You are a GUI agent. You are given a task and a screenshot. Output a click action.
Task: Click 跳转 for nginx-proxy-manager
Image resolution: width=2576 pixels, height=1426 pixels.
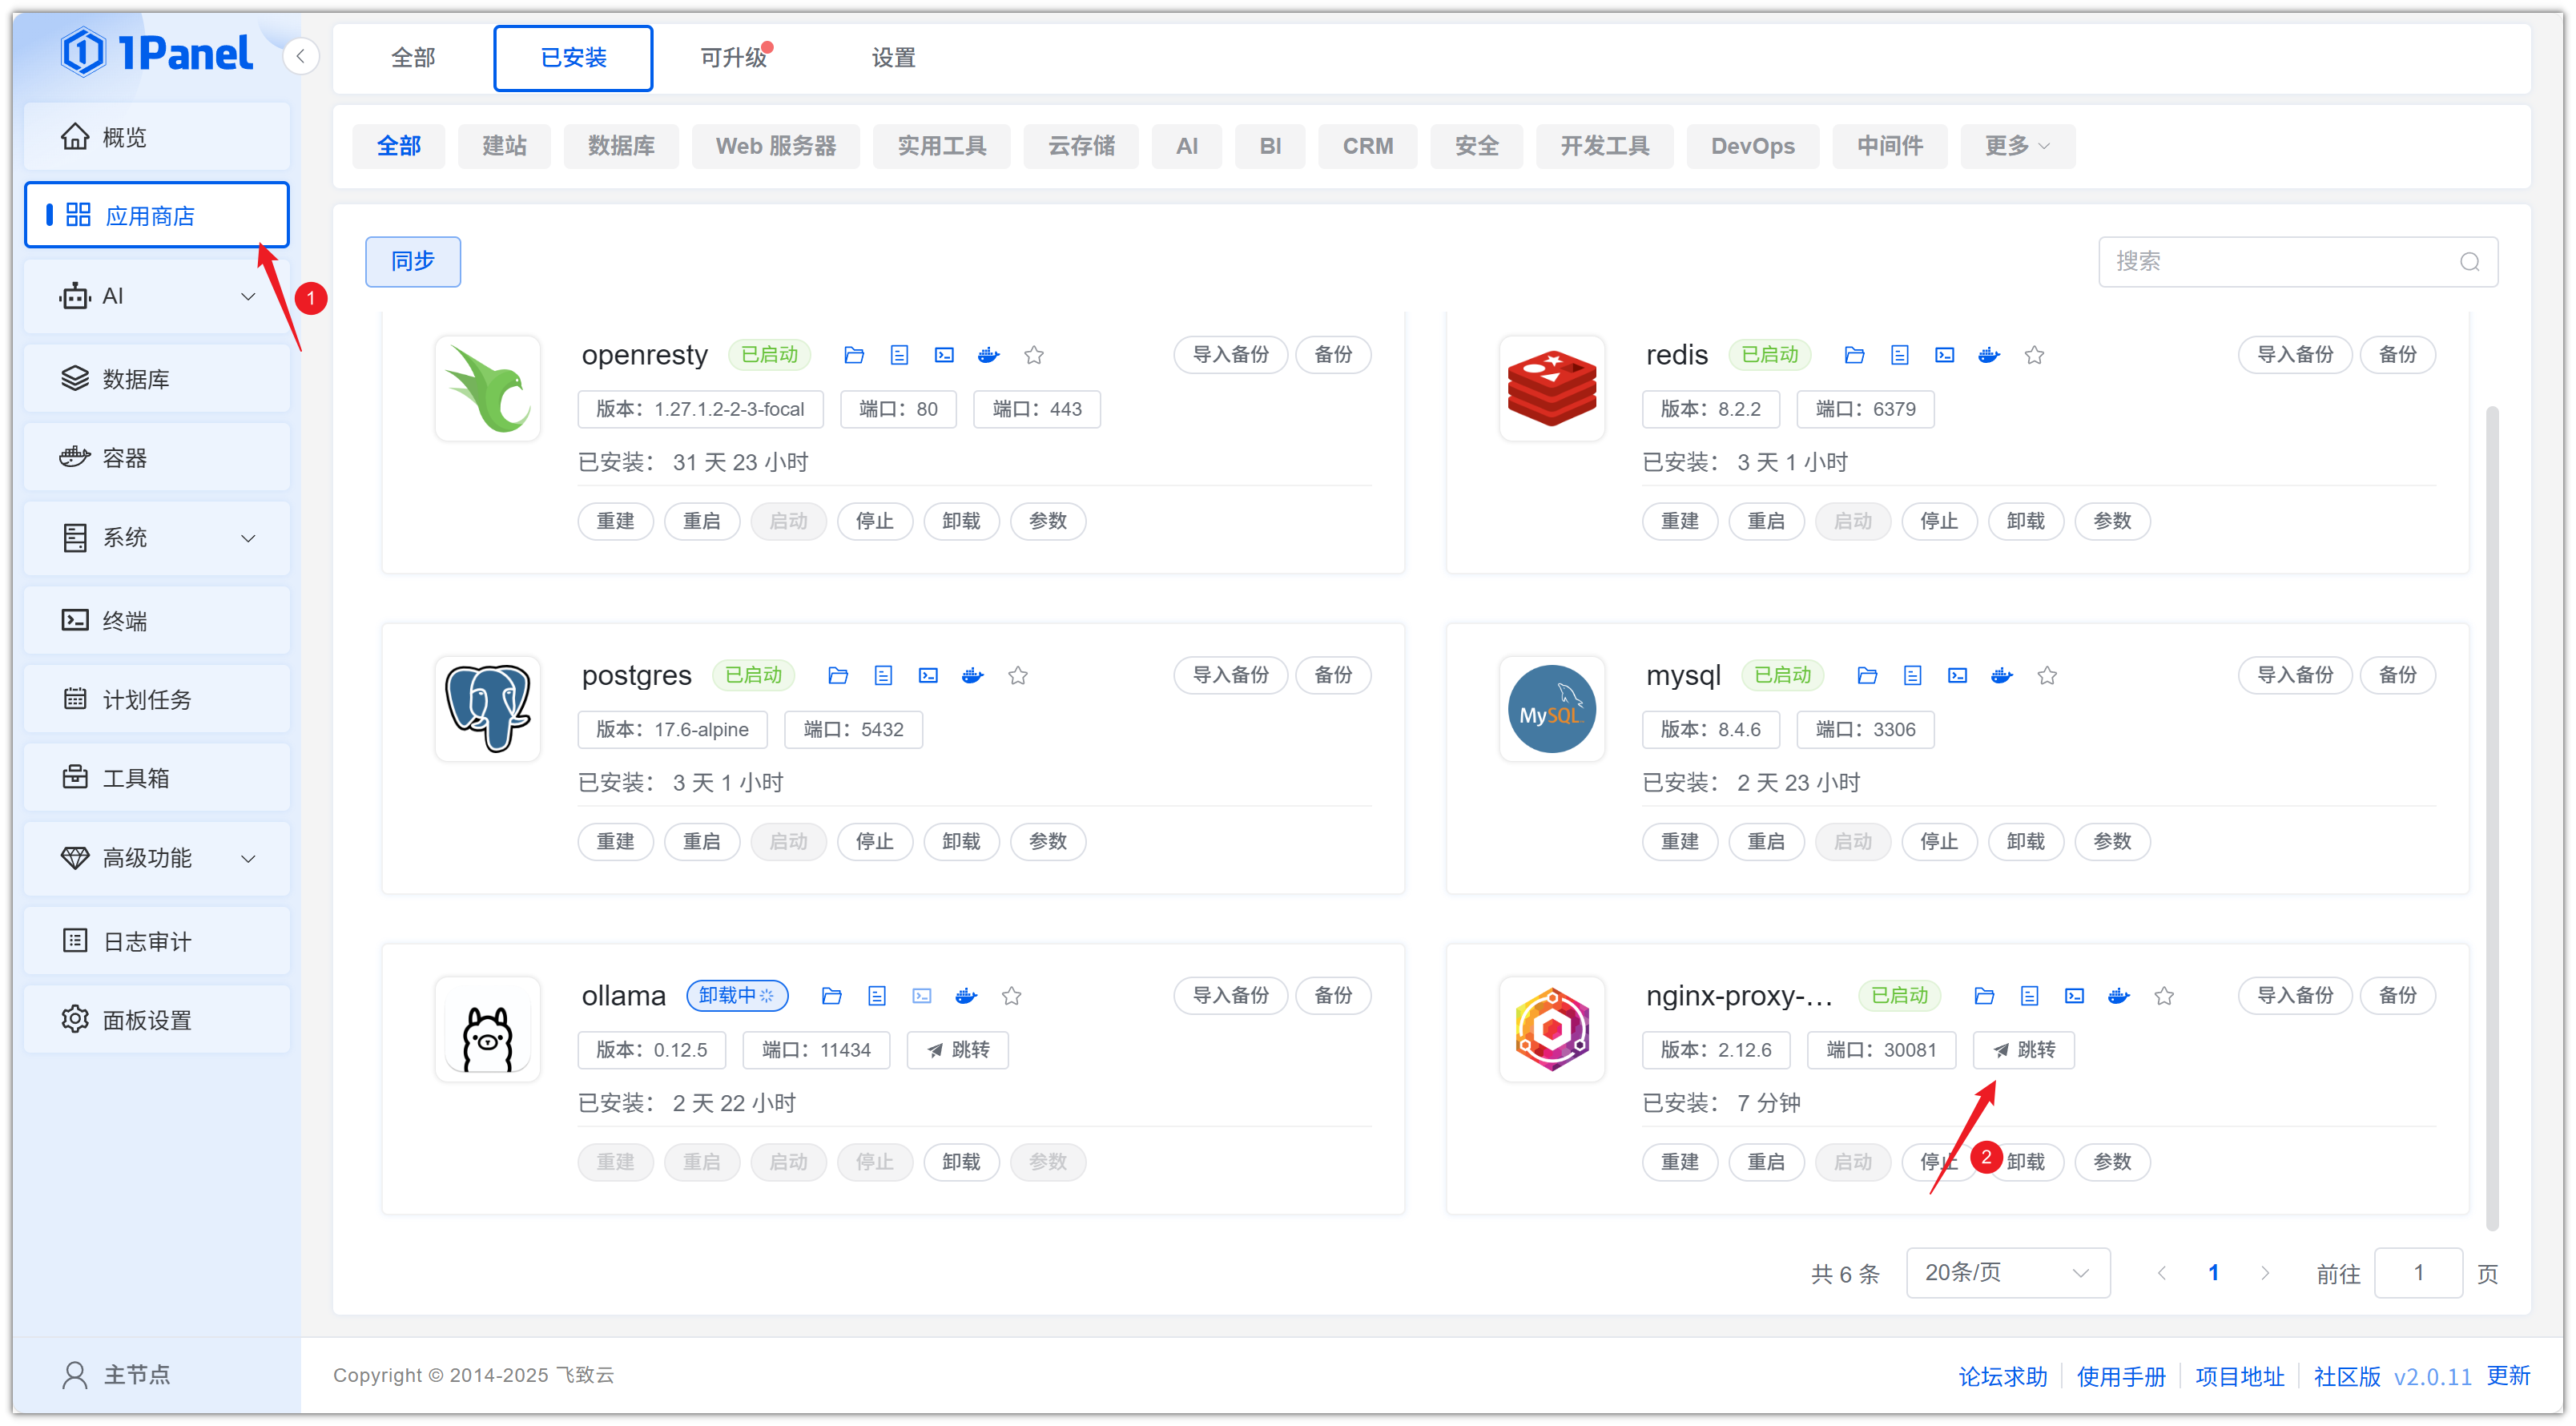click(x=2023, y=1050)
